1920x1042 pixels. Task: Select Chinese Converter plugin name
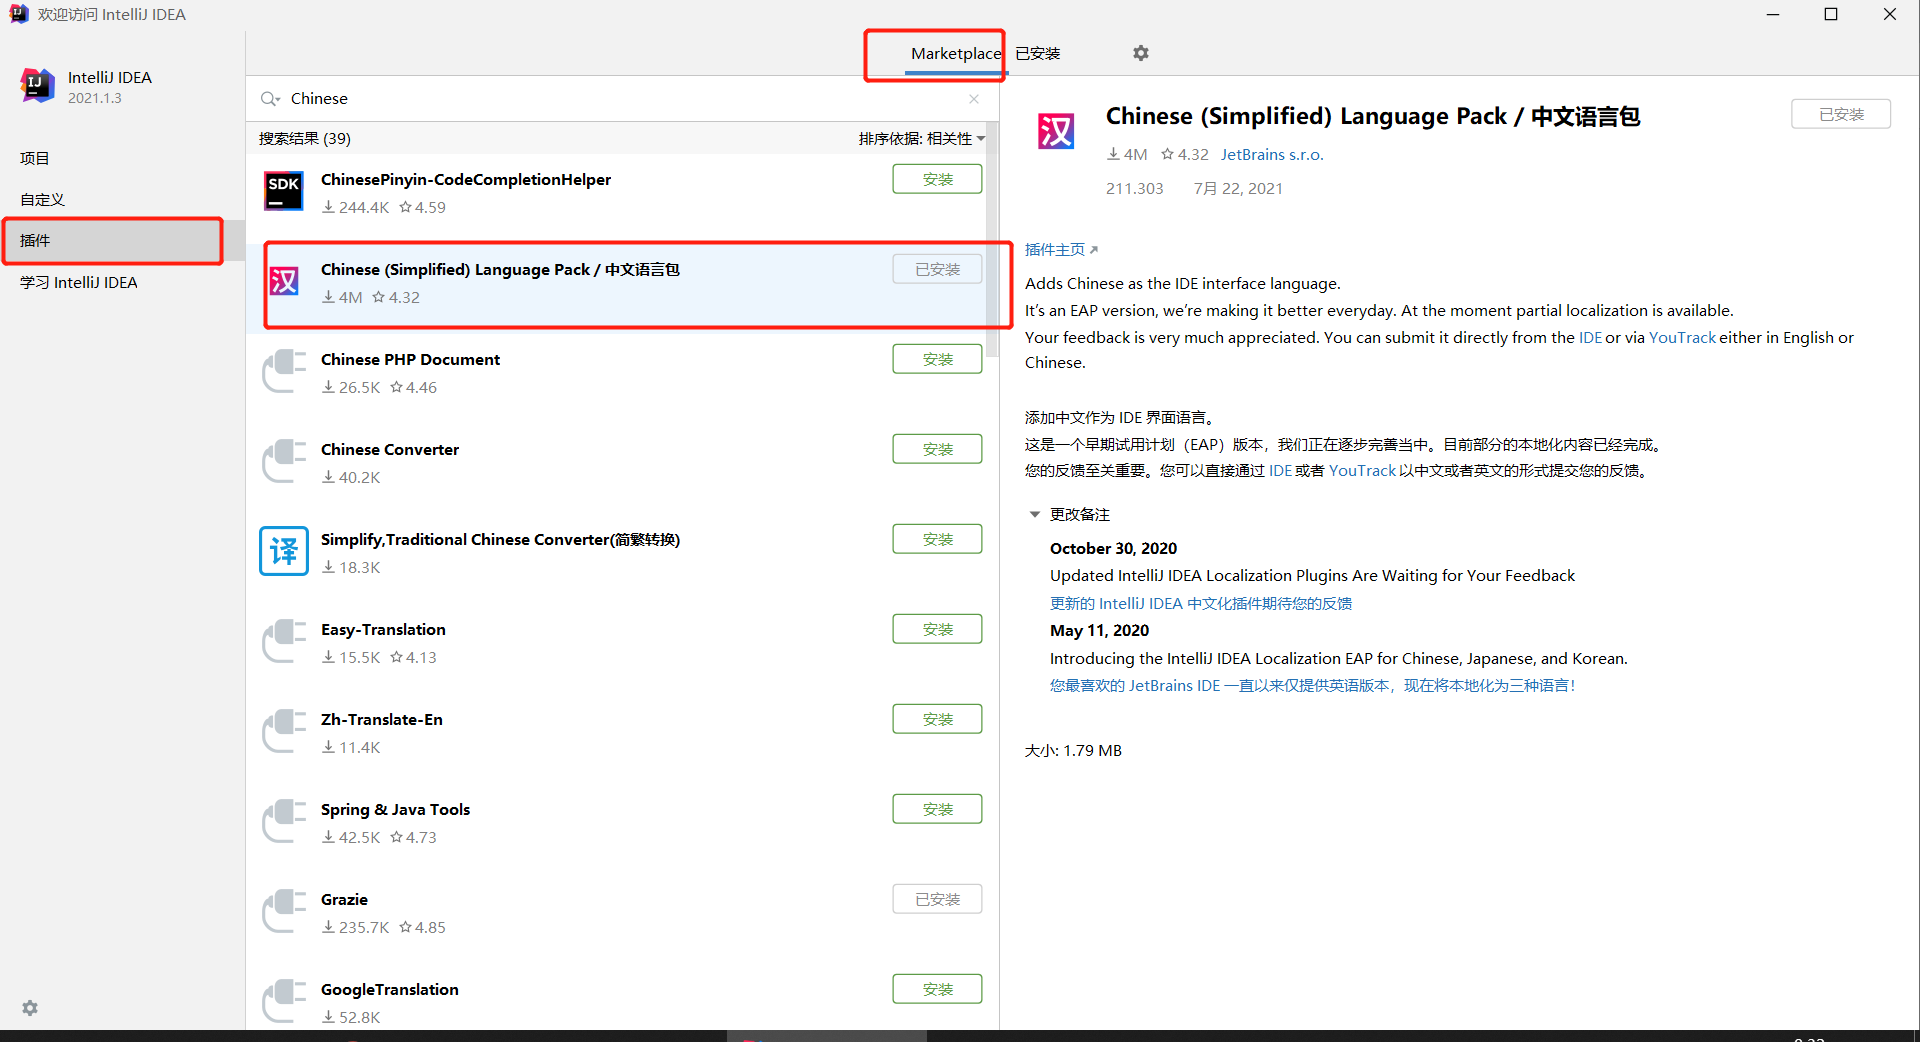coord(390,450)
